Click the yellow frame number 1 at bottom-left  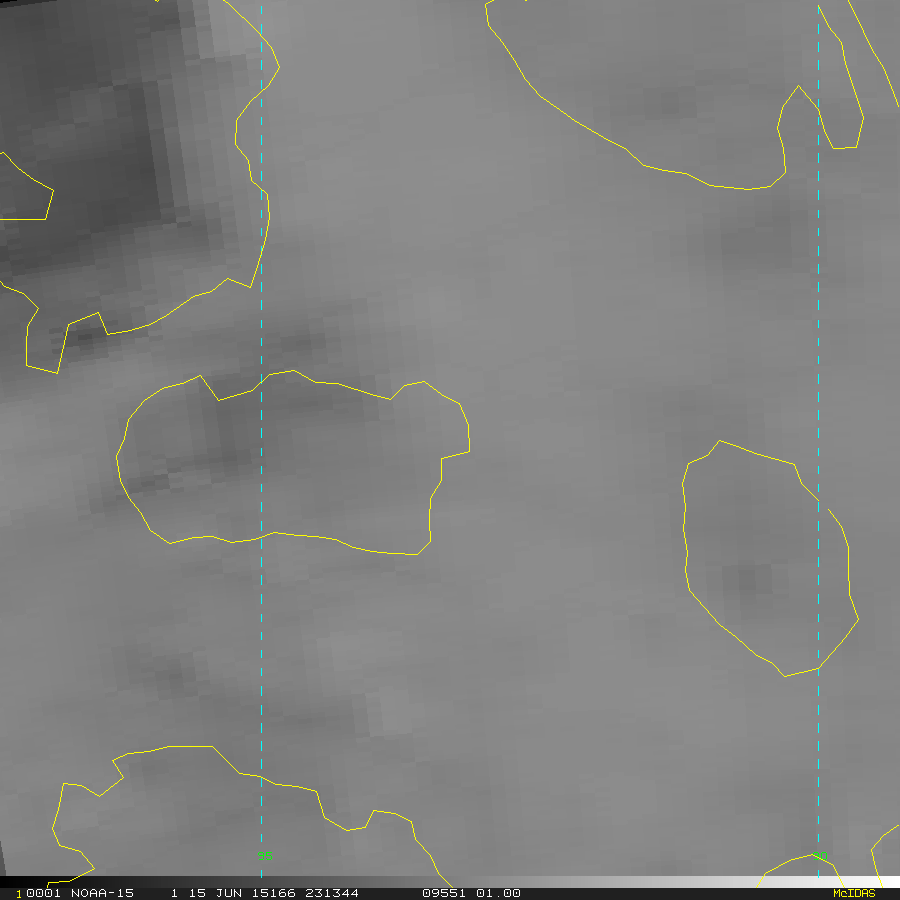tap(19, 894)
